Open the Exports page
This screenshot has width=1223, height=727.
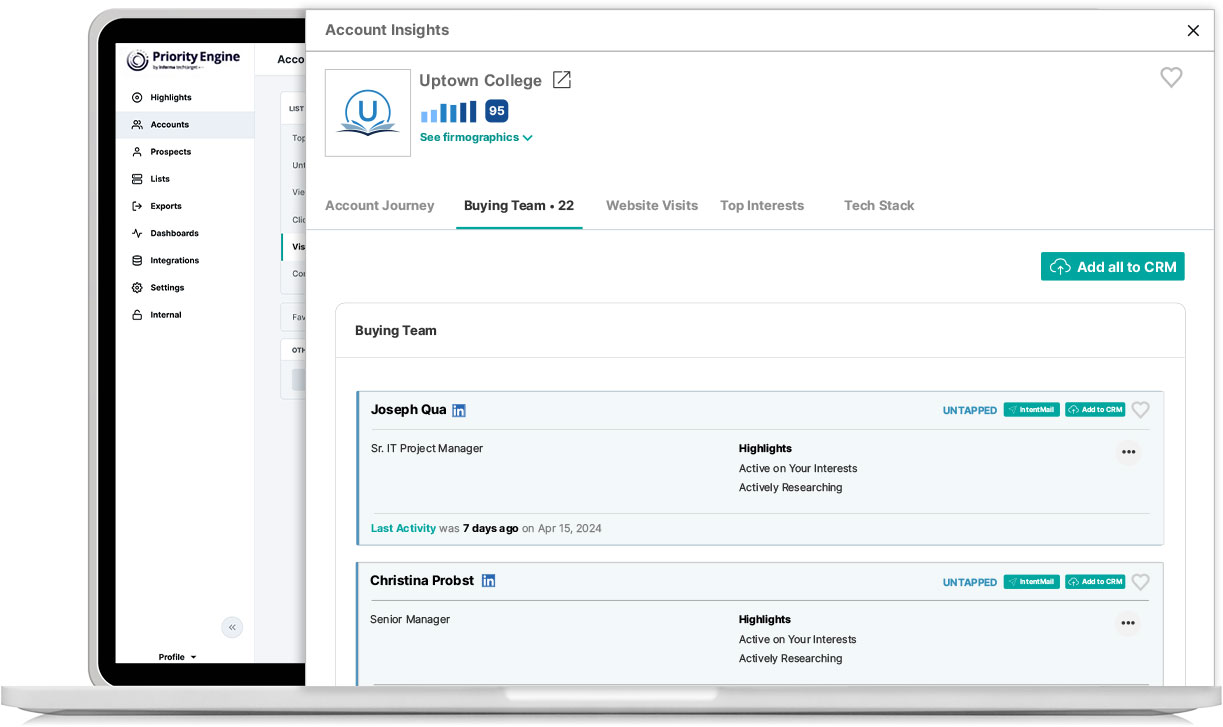(166, 206)
